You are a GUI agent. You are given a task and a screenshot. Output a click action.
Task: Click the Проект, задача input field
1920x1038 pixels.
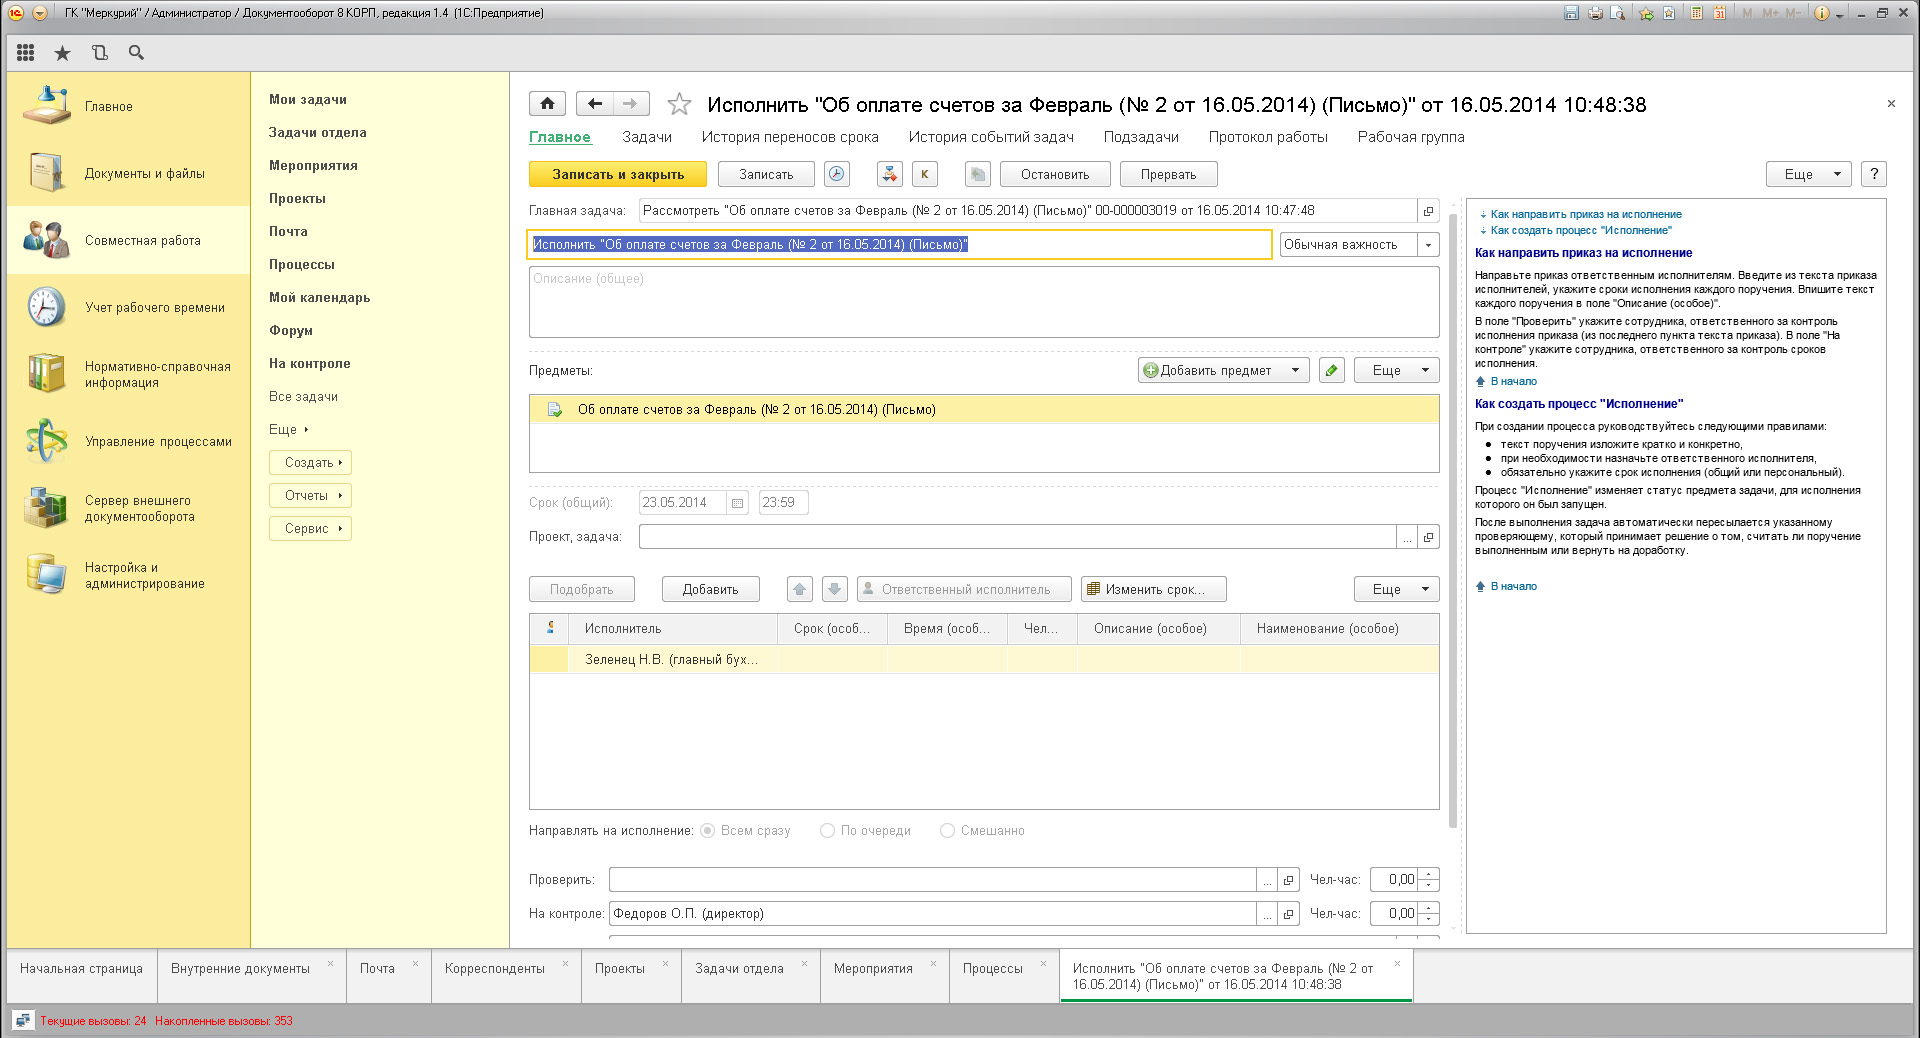pos(1017,537)
